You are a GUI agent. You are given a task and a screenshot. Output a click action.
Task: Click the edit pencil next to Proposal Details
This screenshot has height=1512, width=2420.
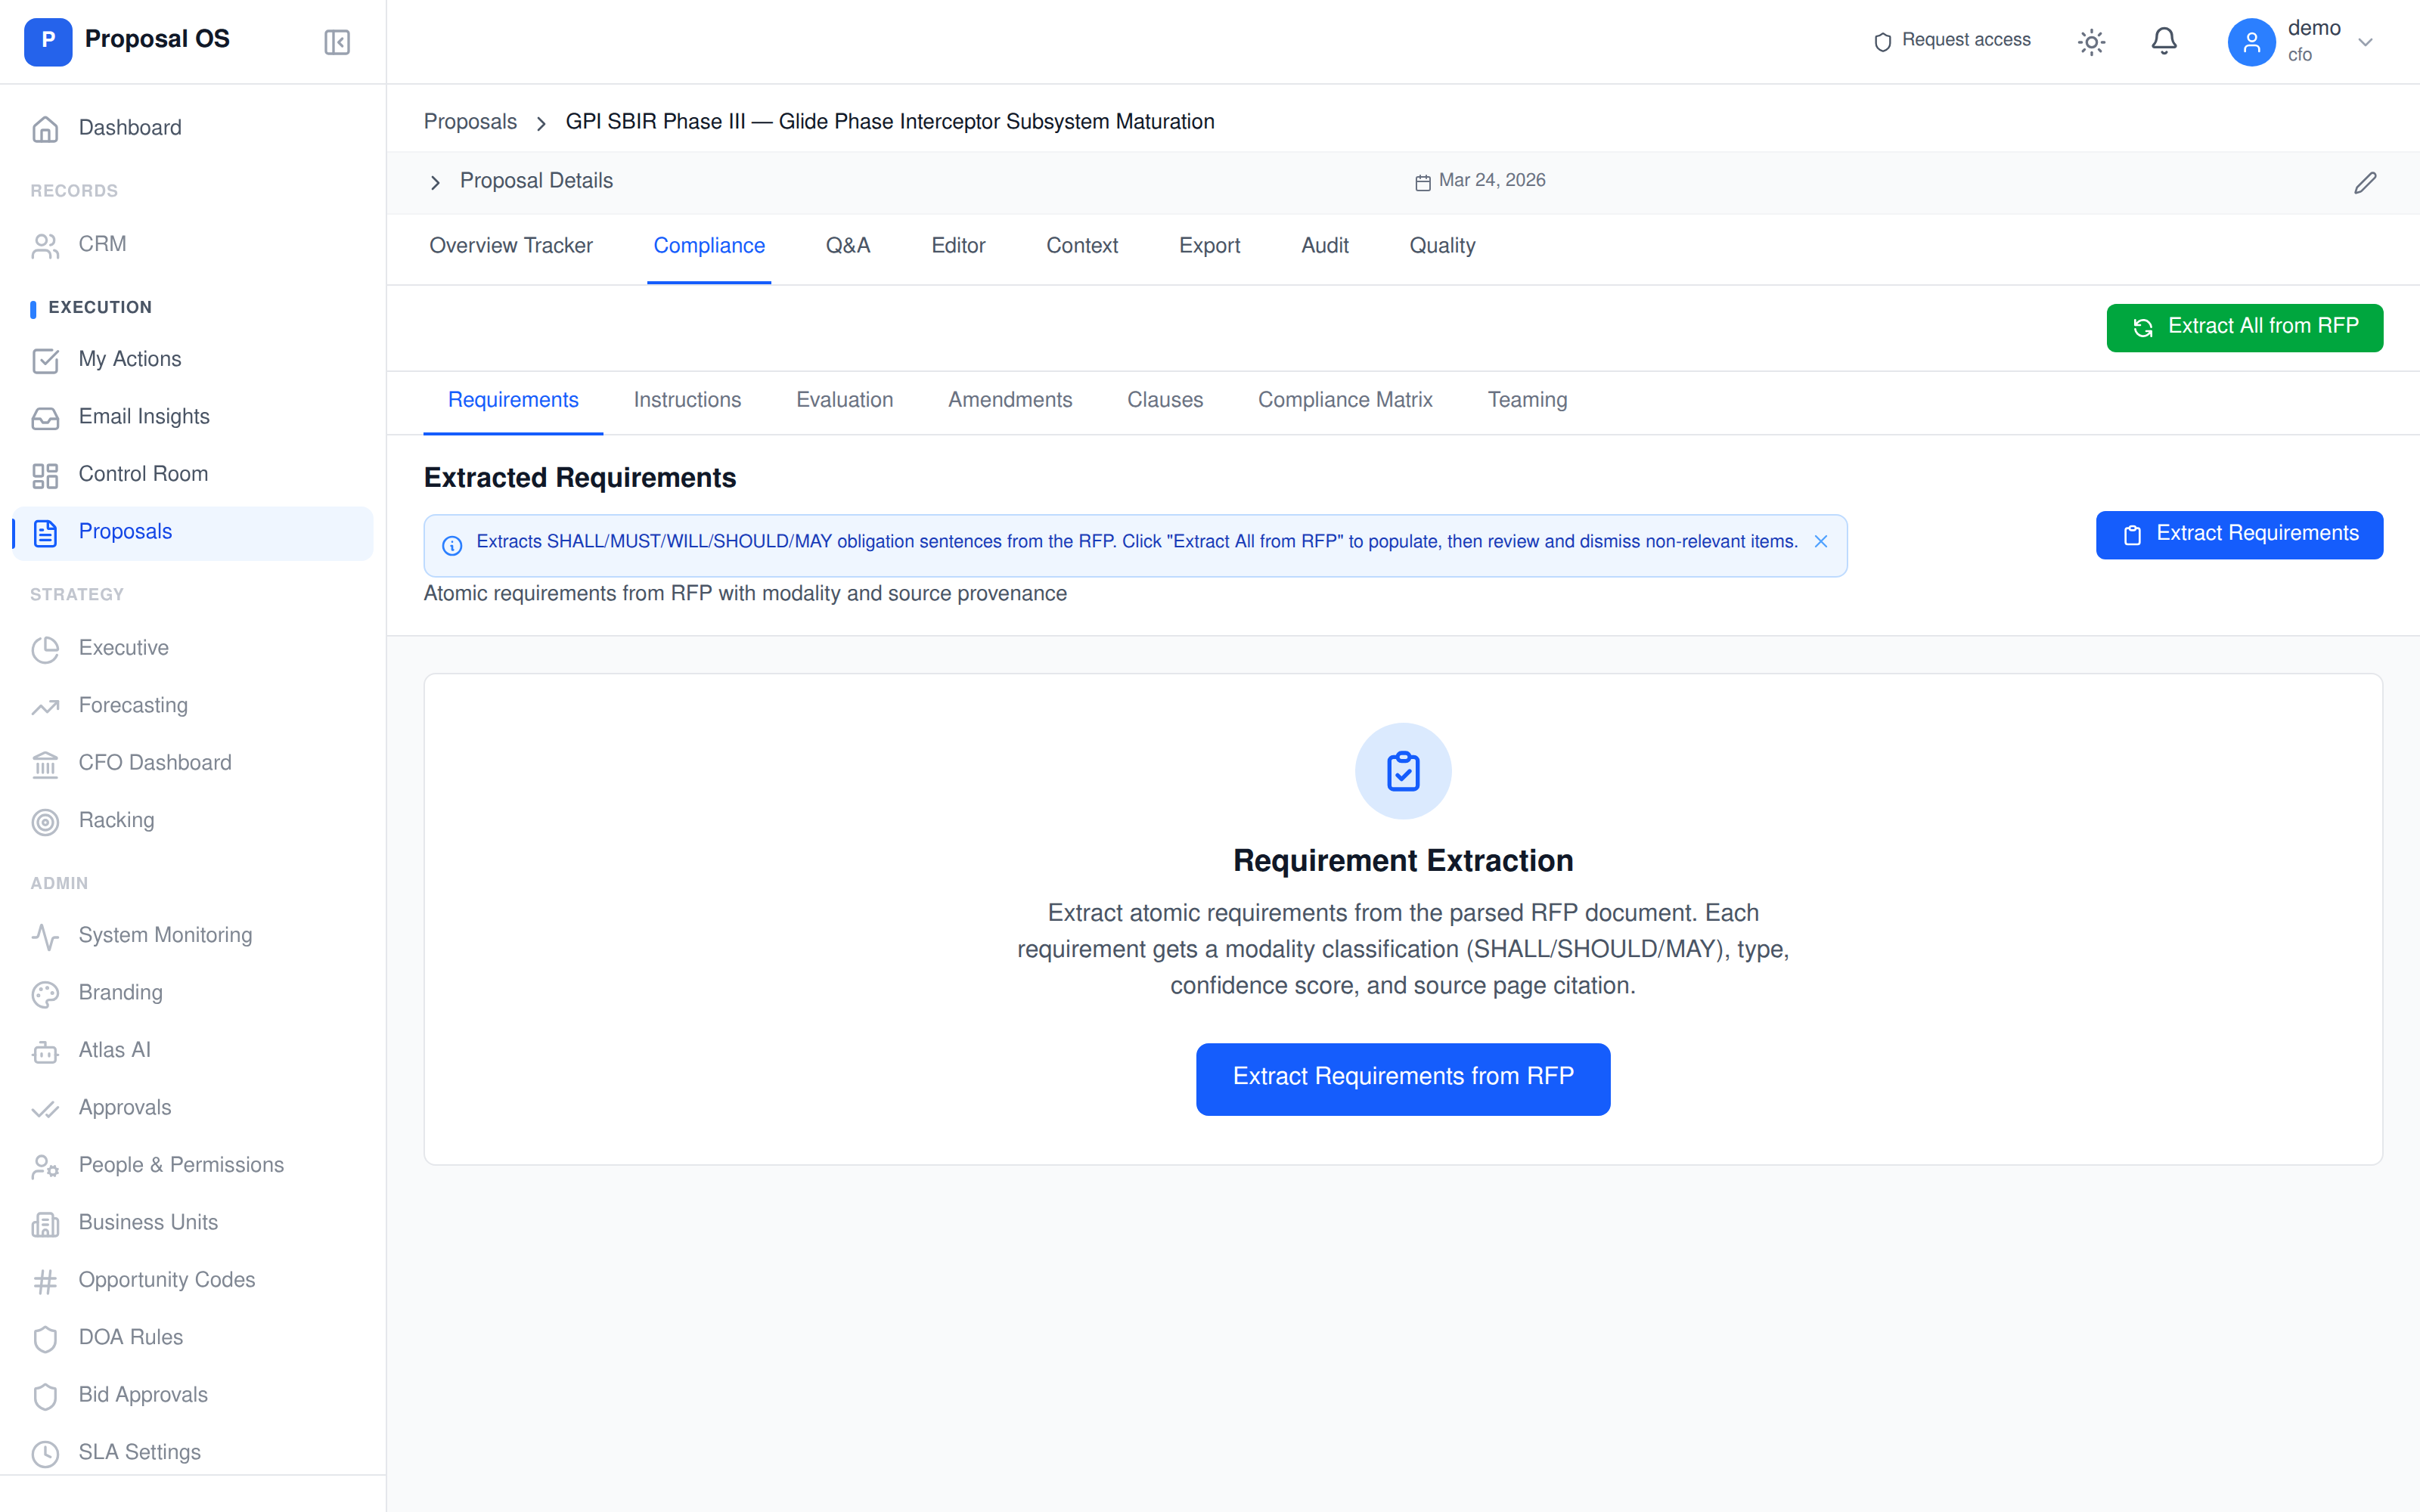pyautogui.click(x=2365, y=182)
